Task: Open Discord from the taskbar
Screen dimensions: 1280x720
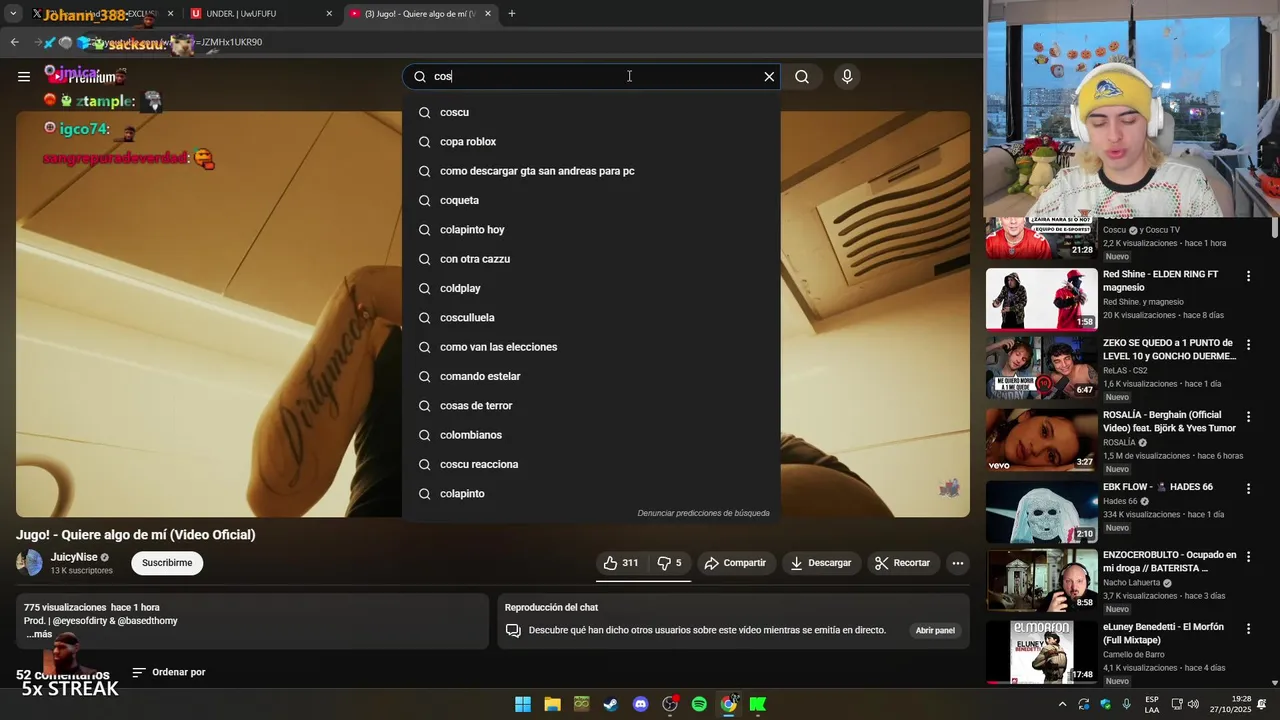Action: (x=640, y=704)
